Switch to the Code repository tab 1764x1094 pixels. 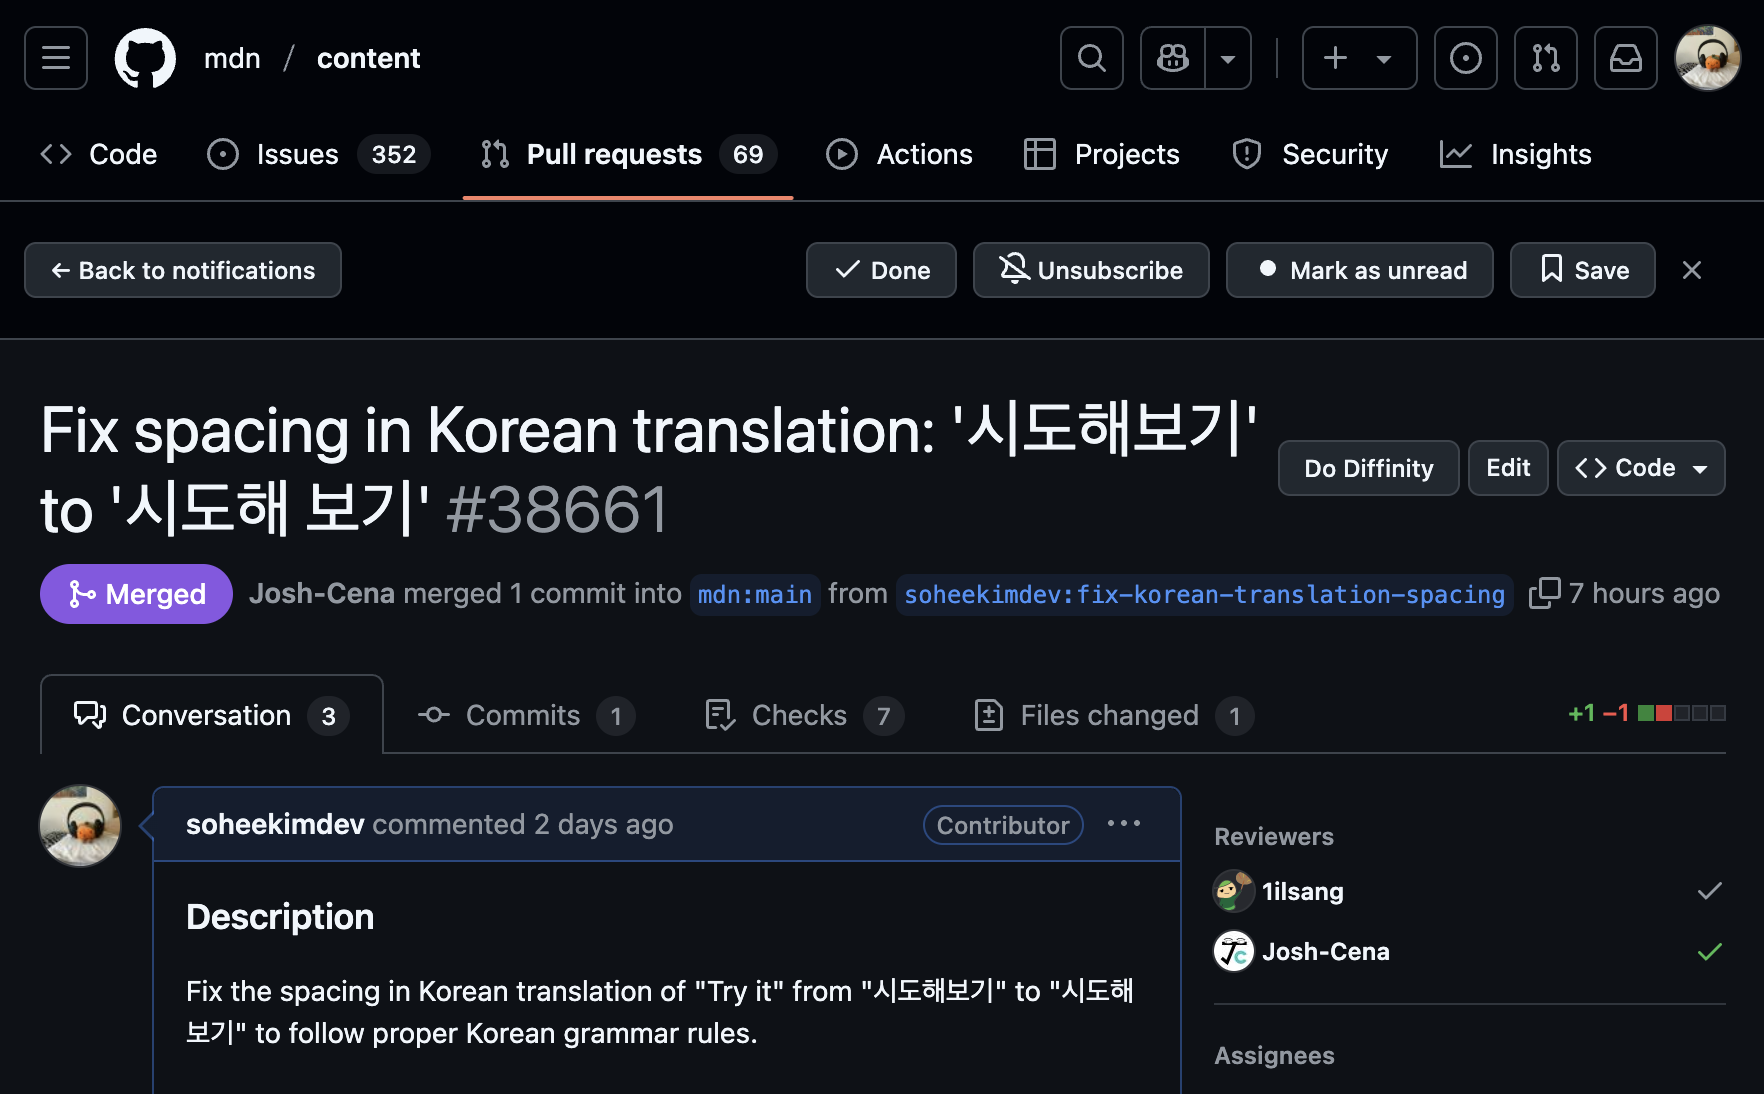coord(99,154)
